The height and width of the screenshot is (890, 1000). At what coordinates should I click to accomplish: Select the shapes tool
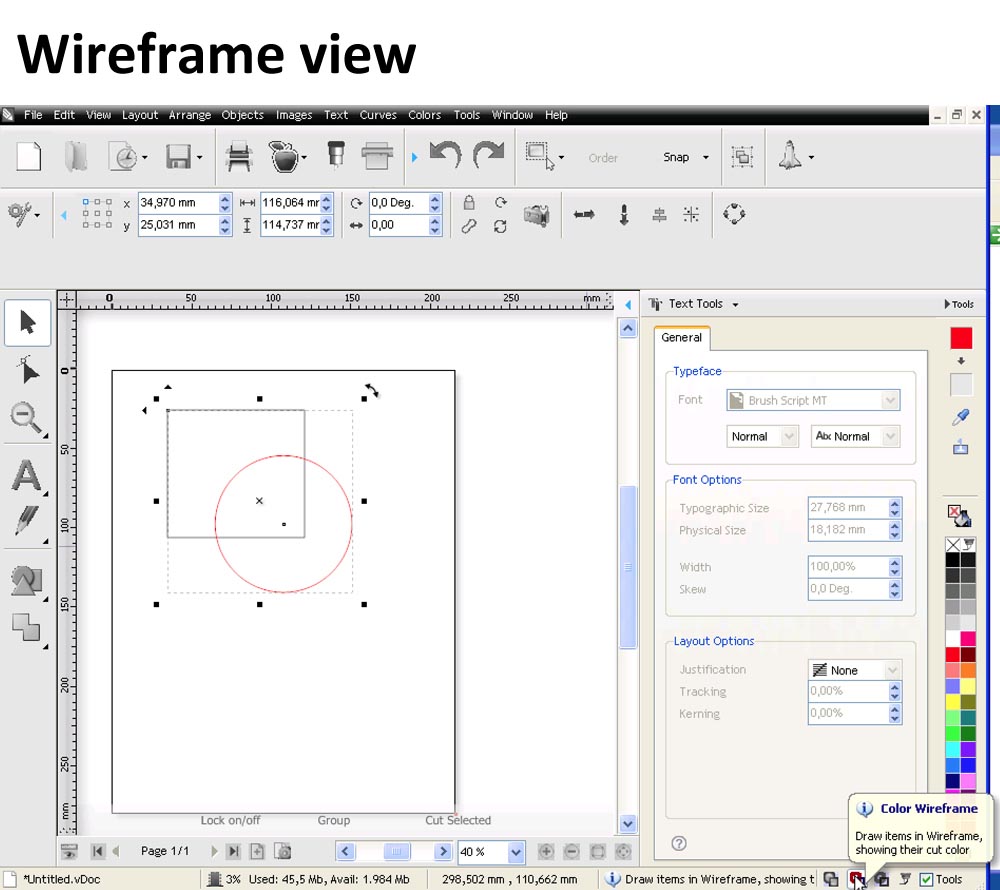[x=26, y=581]
